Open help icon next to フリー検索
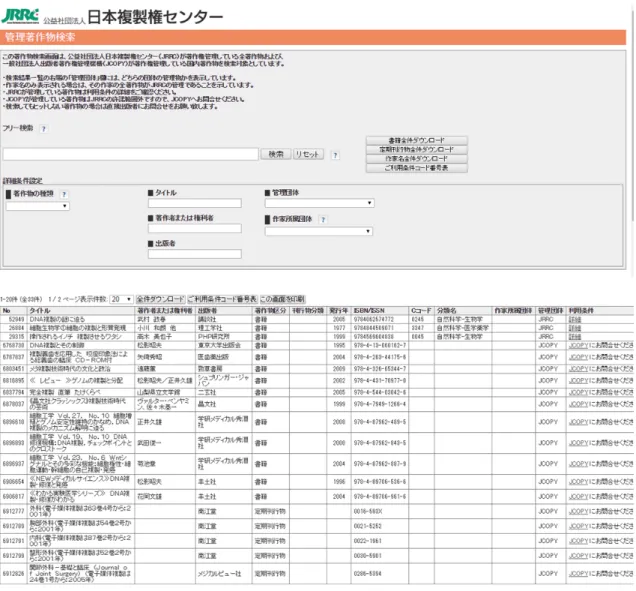Image resolution: width=636 pixels, height=591 pixels. tap(43, 129)
